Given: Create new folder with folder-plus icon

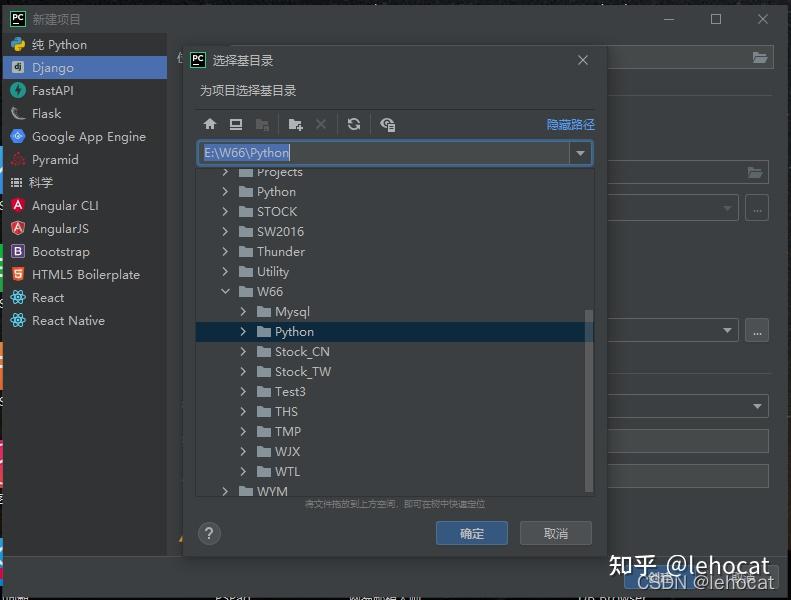Looking at the screenshot, I should 295,124.
